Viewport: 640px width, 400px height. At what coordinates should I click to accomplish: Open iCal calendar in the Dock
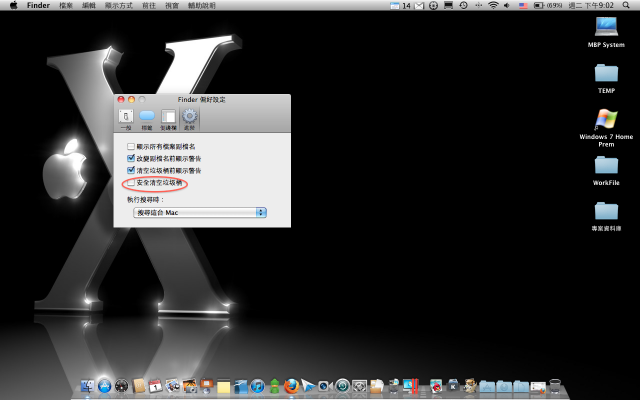156,386
